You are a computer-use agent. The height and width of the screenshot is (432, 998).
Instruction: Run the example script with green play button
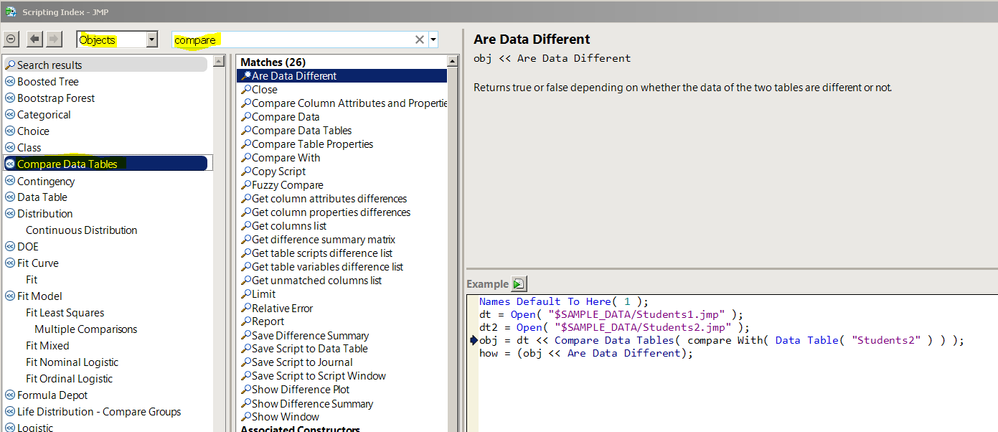click(520, 284)
